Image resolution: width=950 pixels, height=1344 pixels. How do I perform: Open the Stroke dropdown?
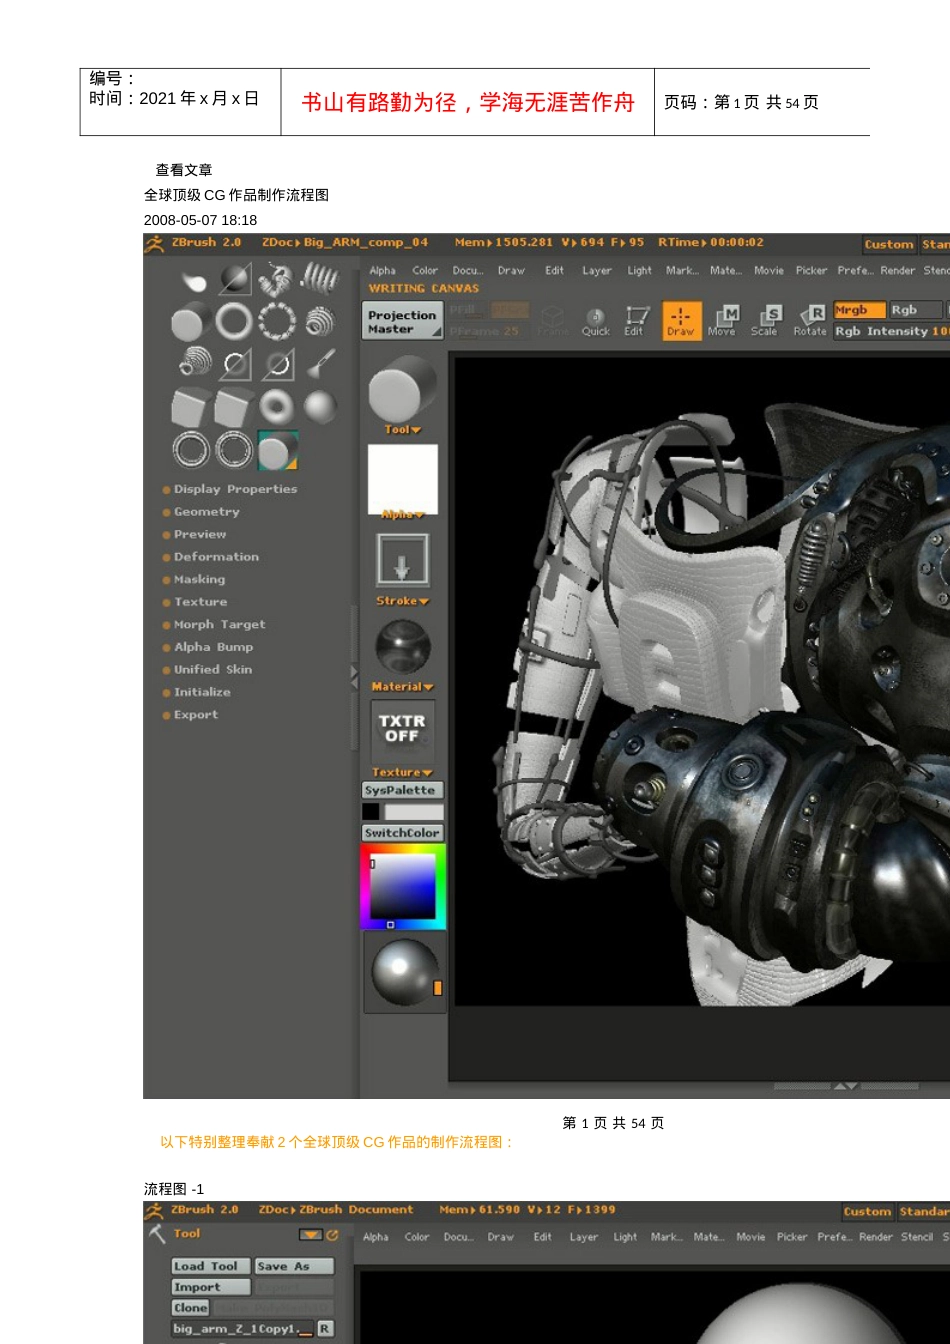[403, 601]
